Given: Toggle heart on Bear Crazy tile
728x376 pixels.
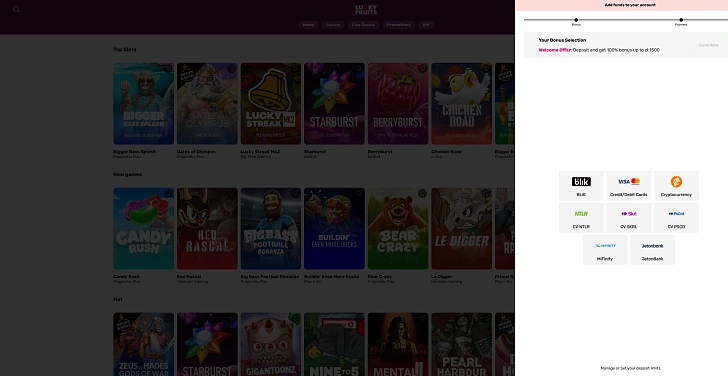Looking at the screenshot, I should (x=422, y=194).
